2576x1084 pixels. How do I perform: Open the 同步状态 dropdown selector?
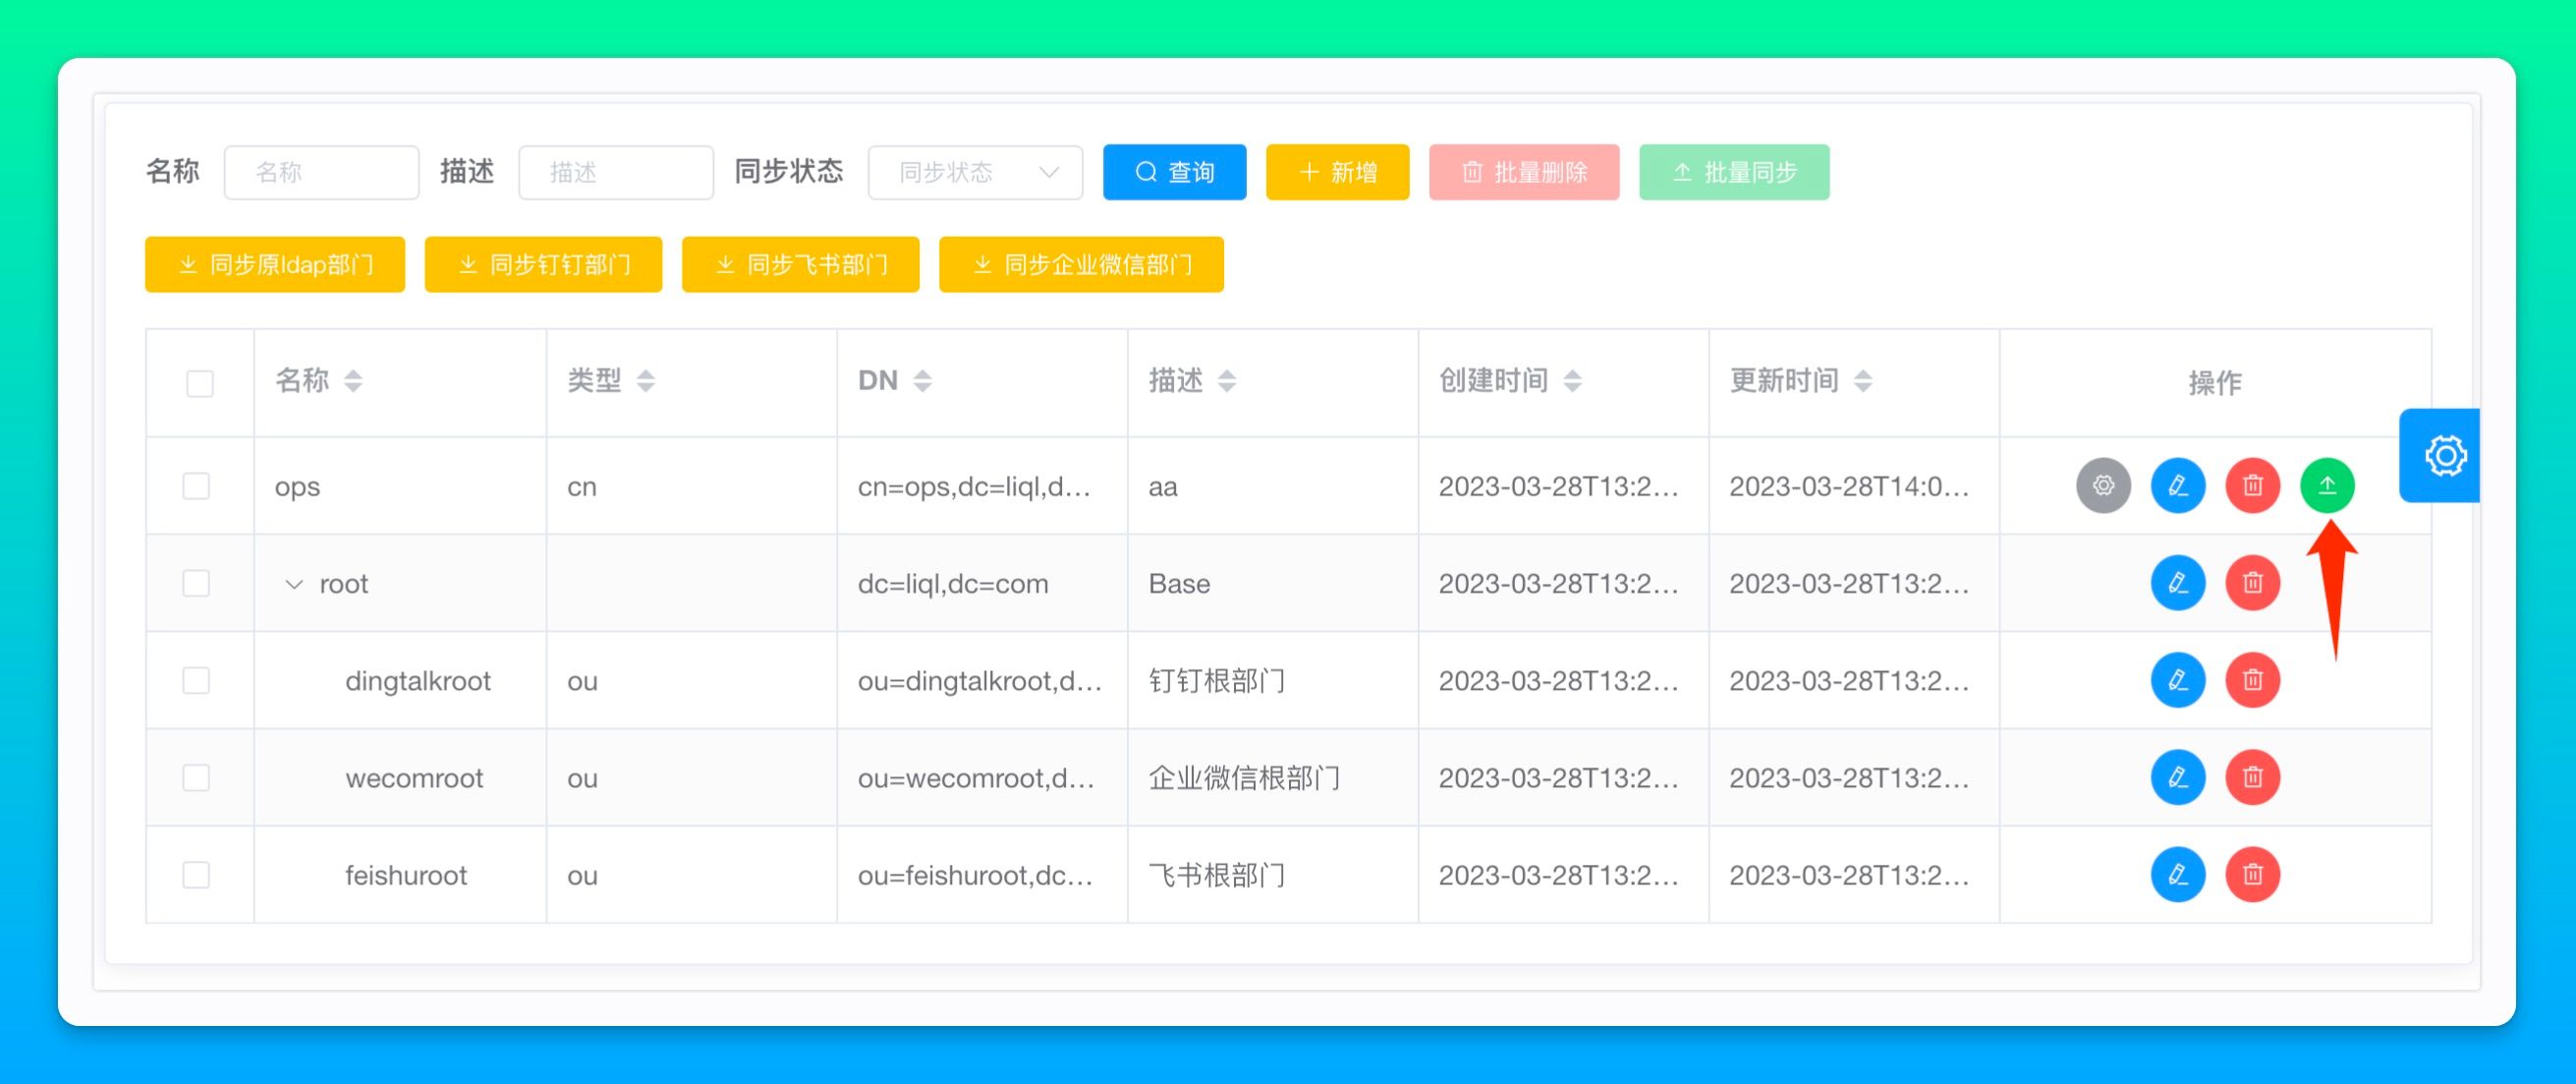coord(975,172)
